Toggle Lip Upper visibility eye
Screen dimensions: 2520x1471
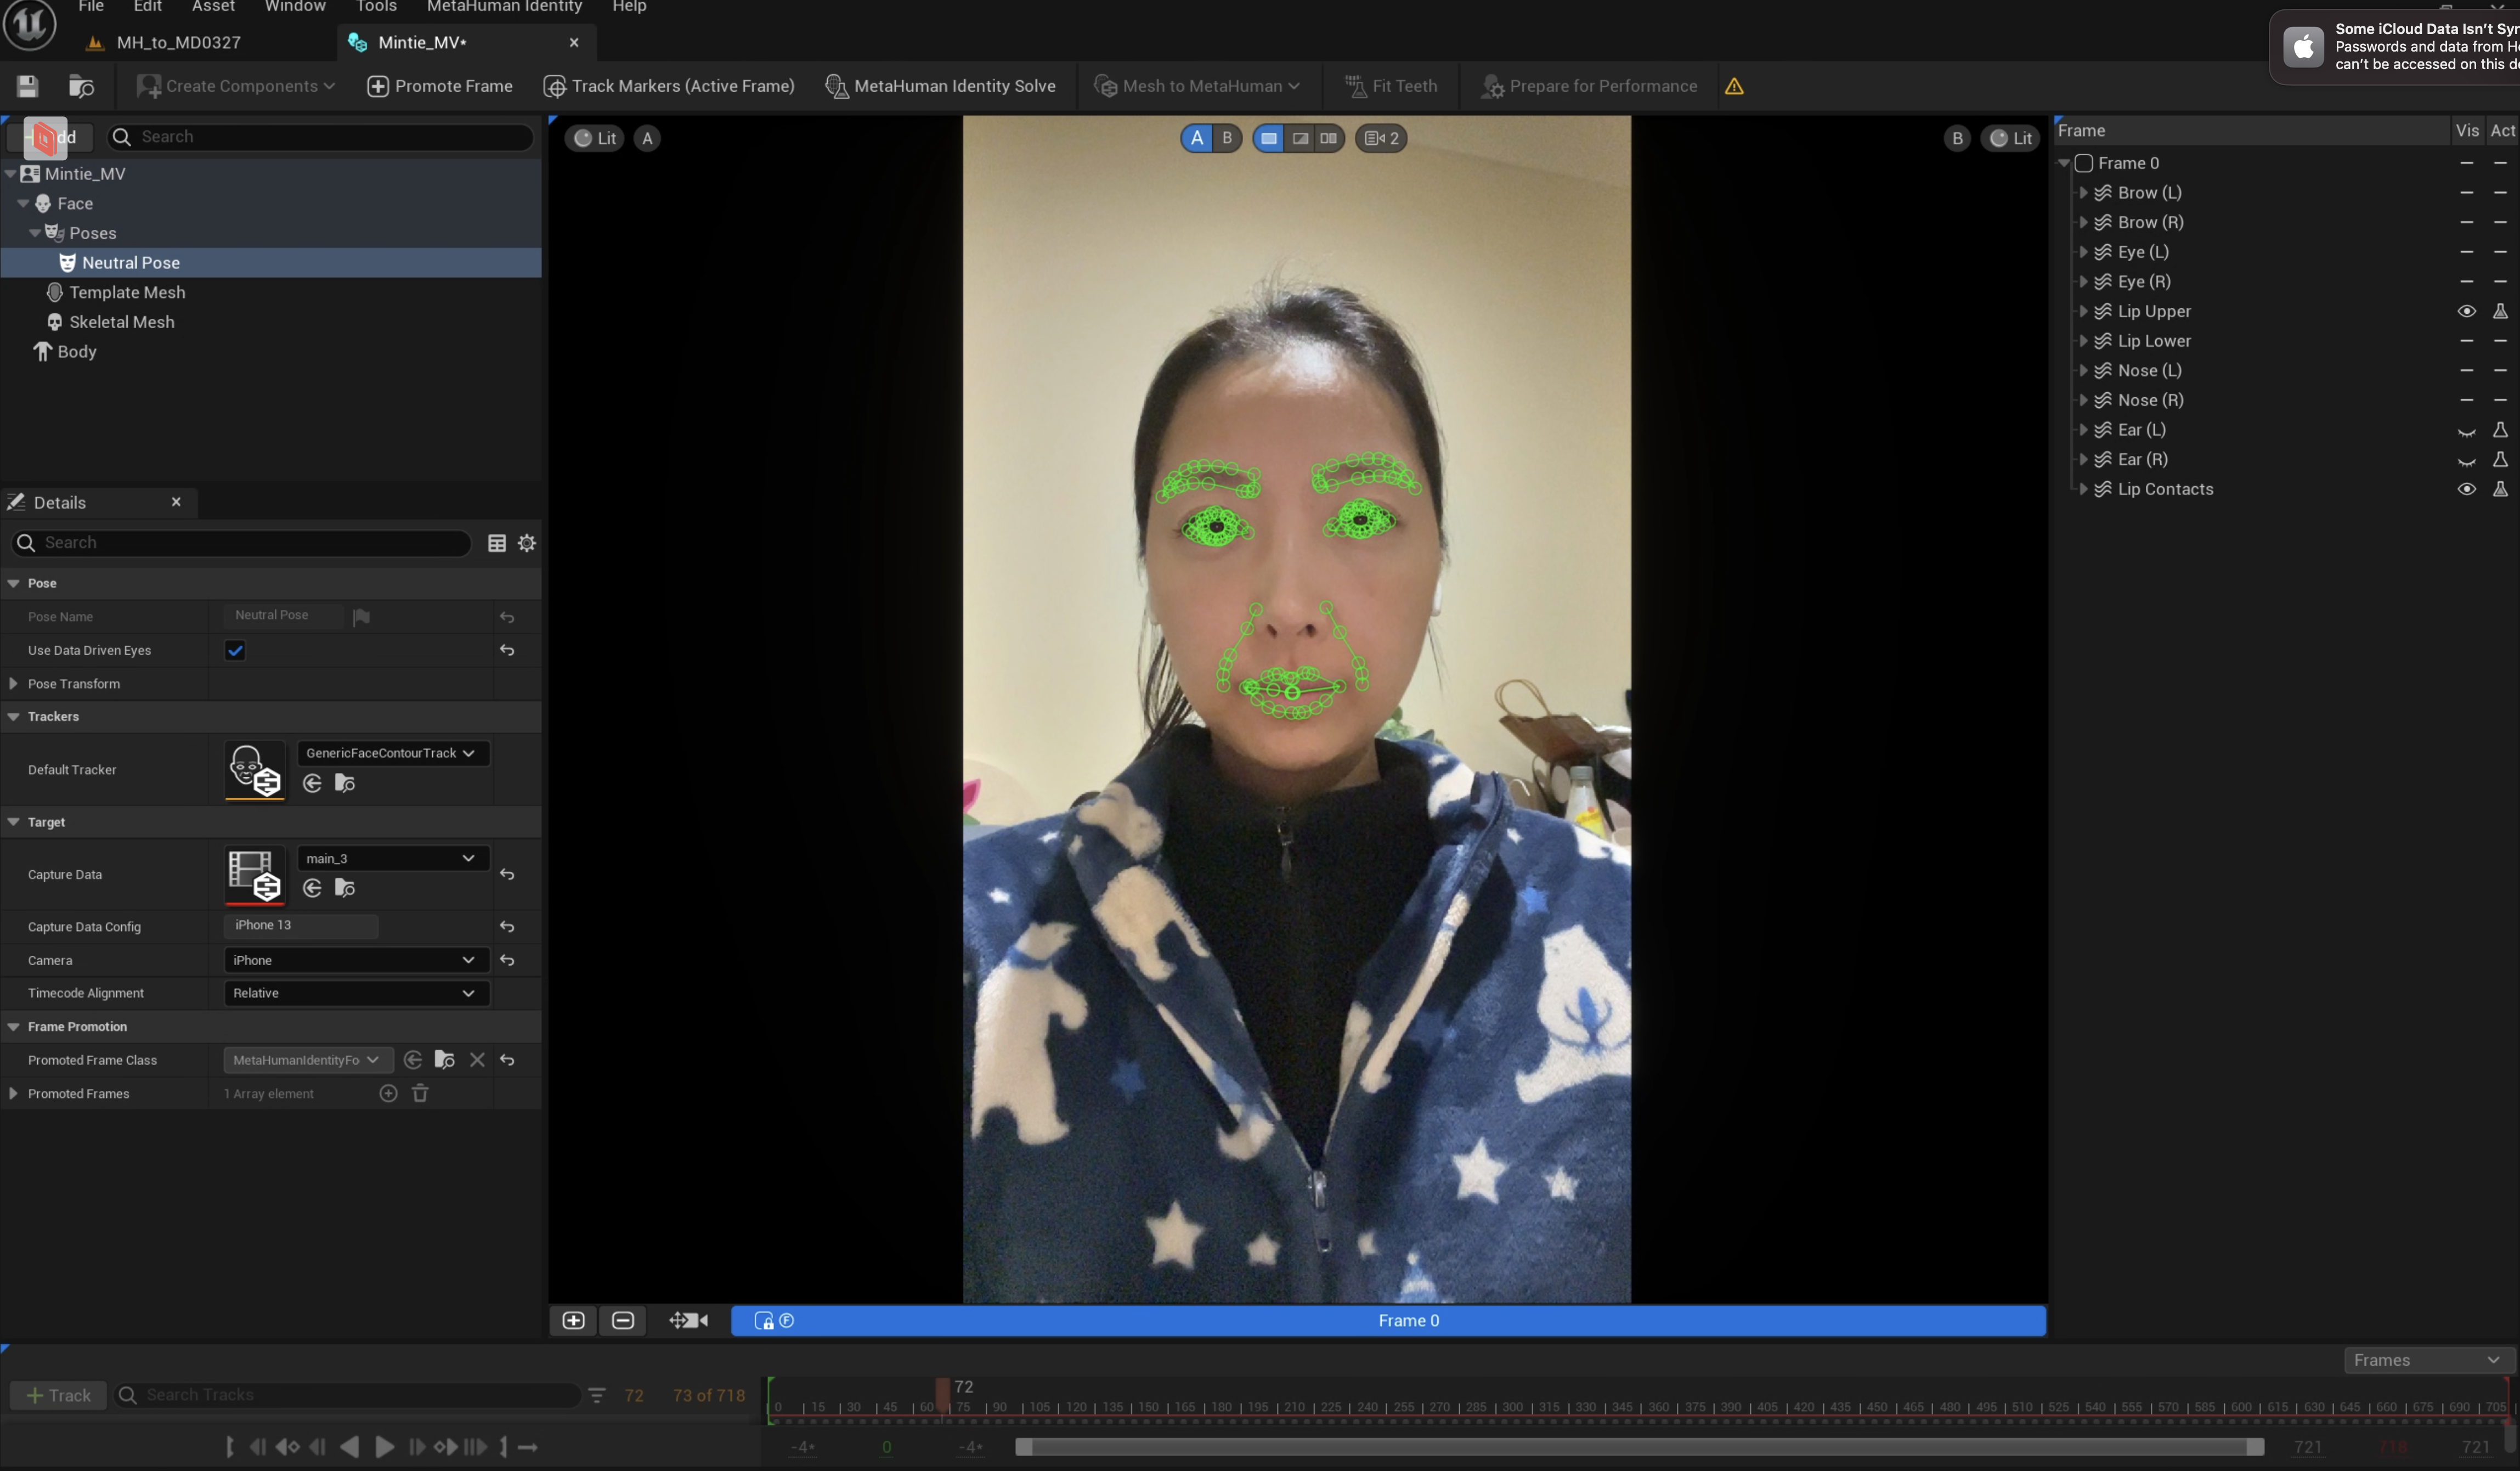tap(2466, 311)
